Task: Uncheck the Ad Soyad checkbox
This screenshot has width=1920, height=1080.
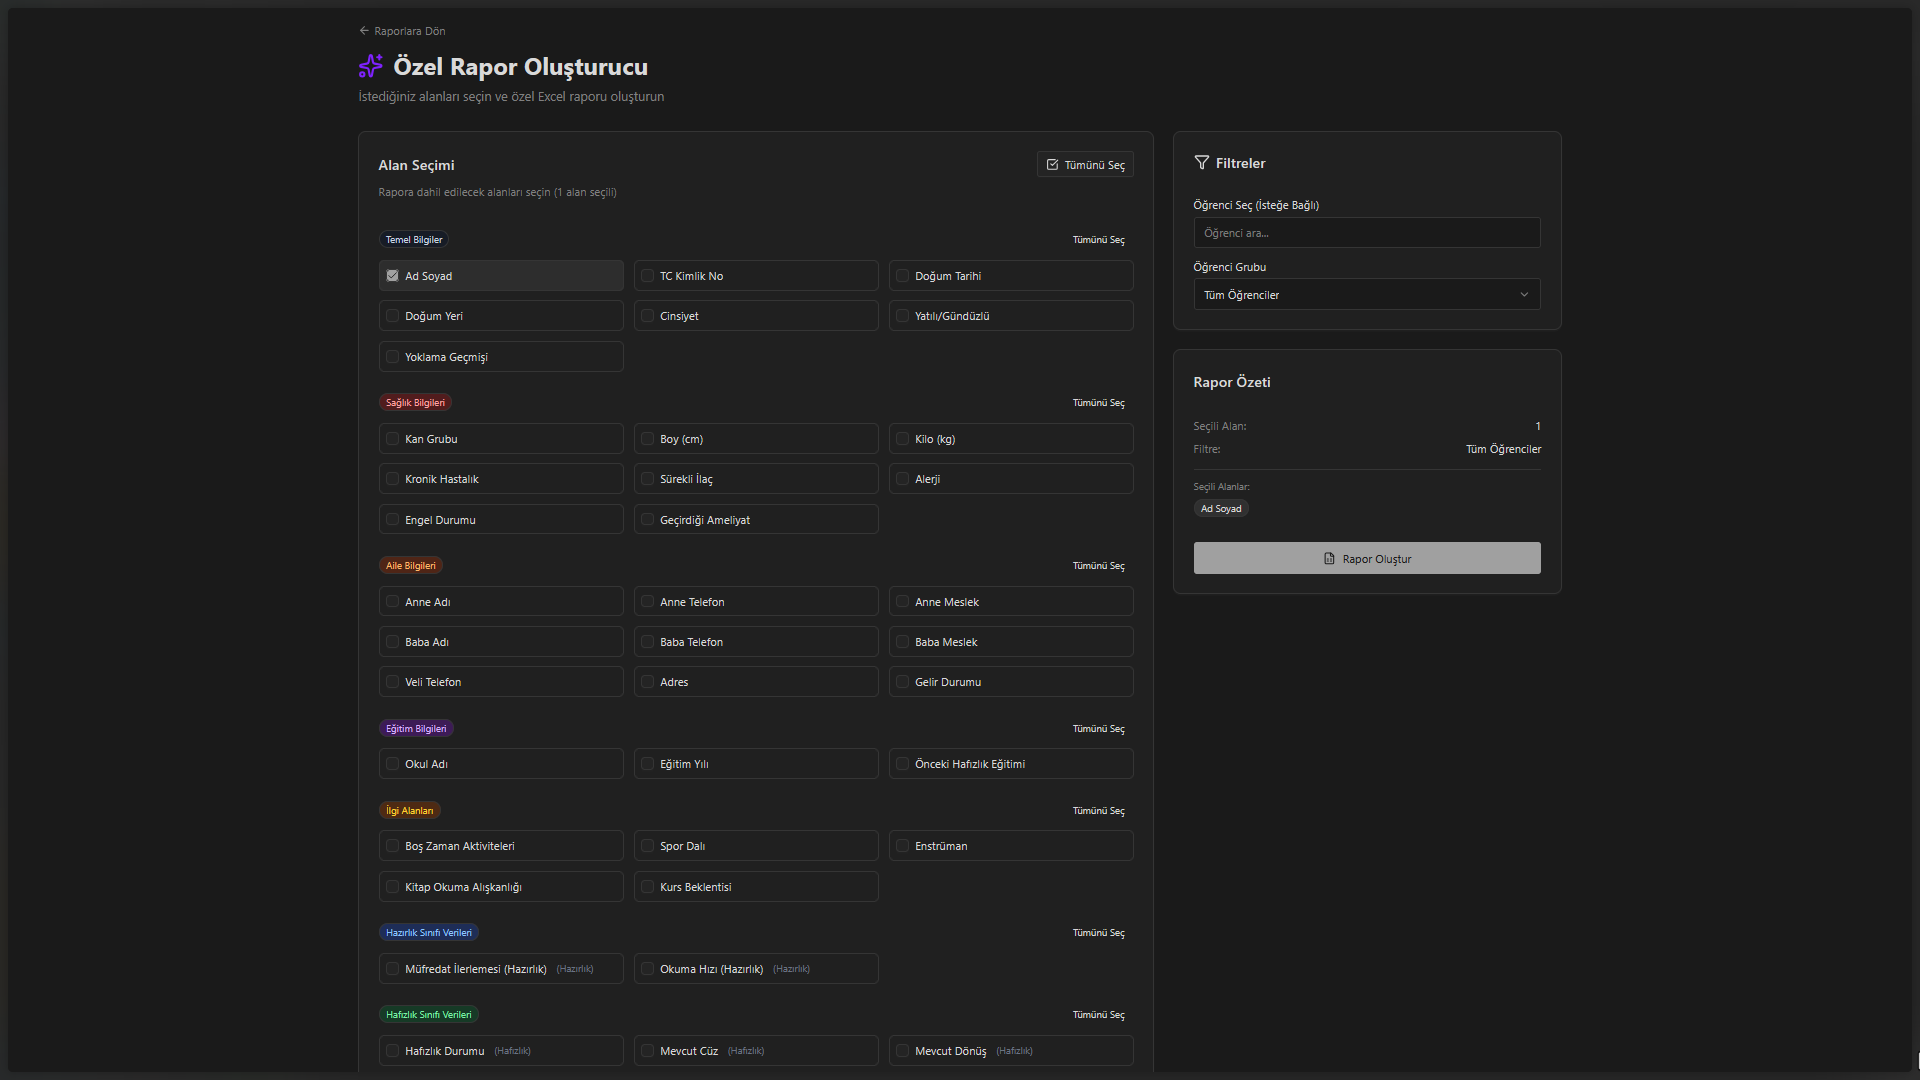Action: click(393, 276)
